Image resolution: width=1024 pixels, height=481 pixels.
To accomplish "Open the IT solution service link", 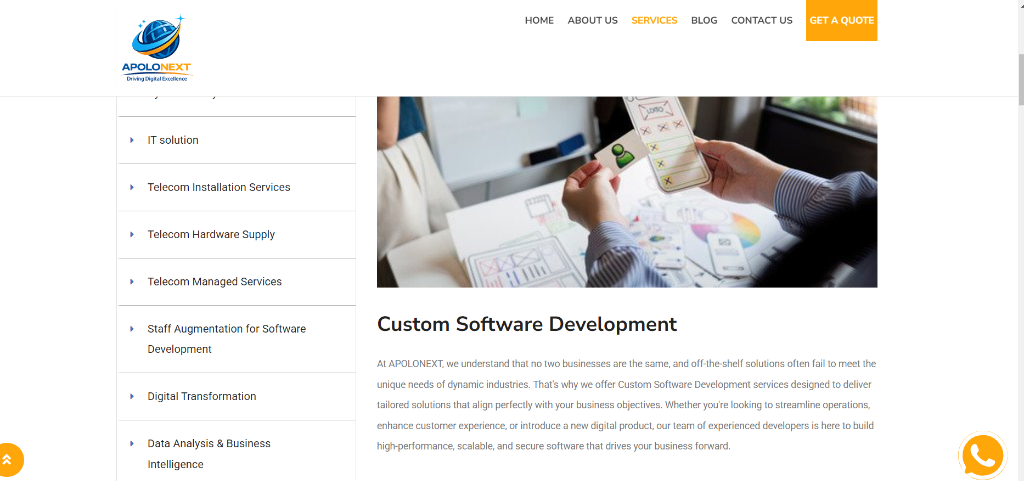I will click(x=173, y=140).
